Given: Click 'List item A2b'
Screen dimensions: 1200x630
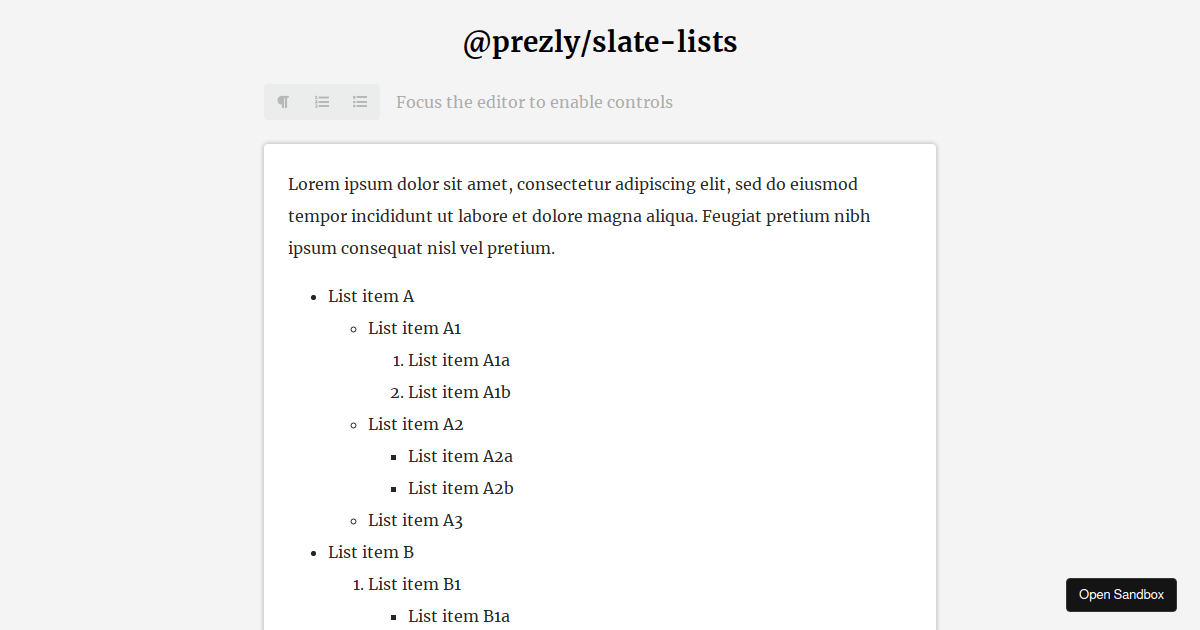Looking at the screenshot, I should (x=460, y=488).
